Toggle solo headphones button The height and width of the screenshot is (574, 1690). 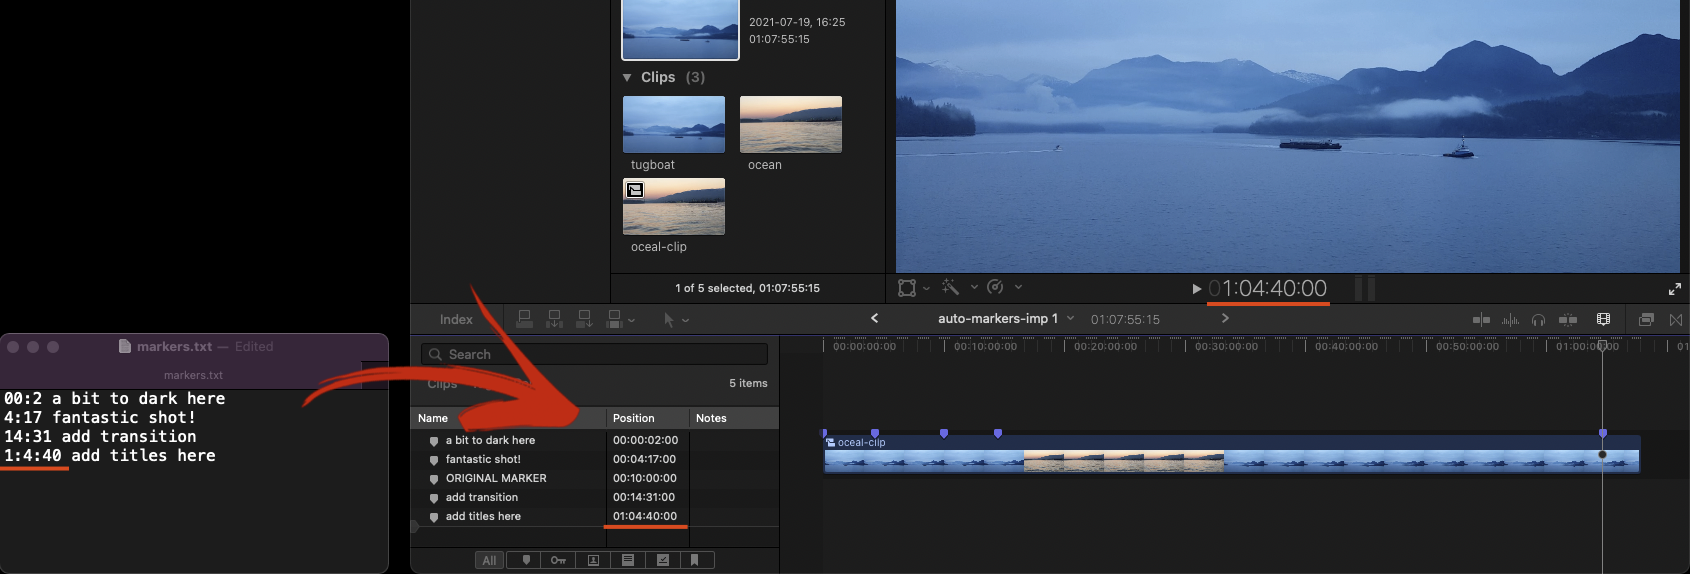[x=1539, y=320]
